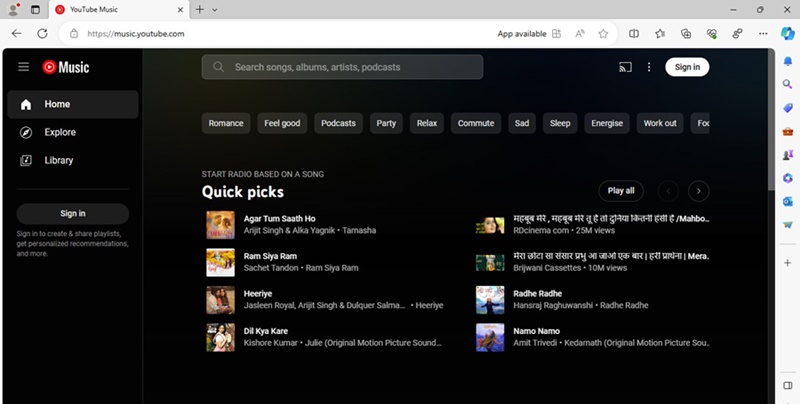Play Namo Namo thumbnail

point(490,337)
